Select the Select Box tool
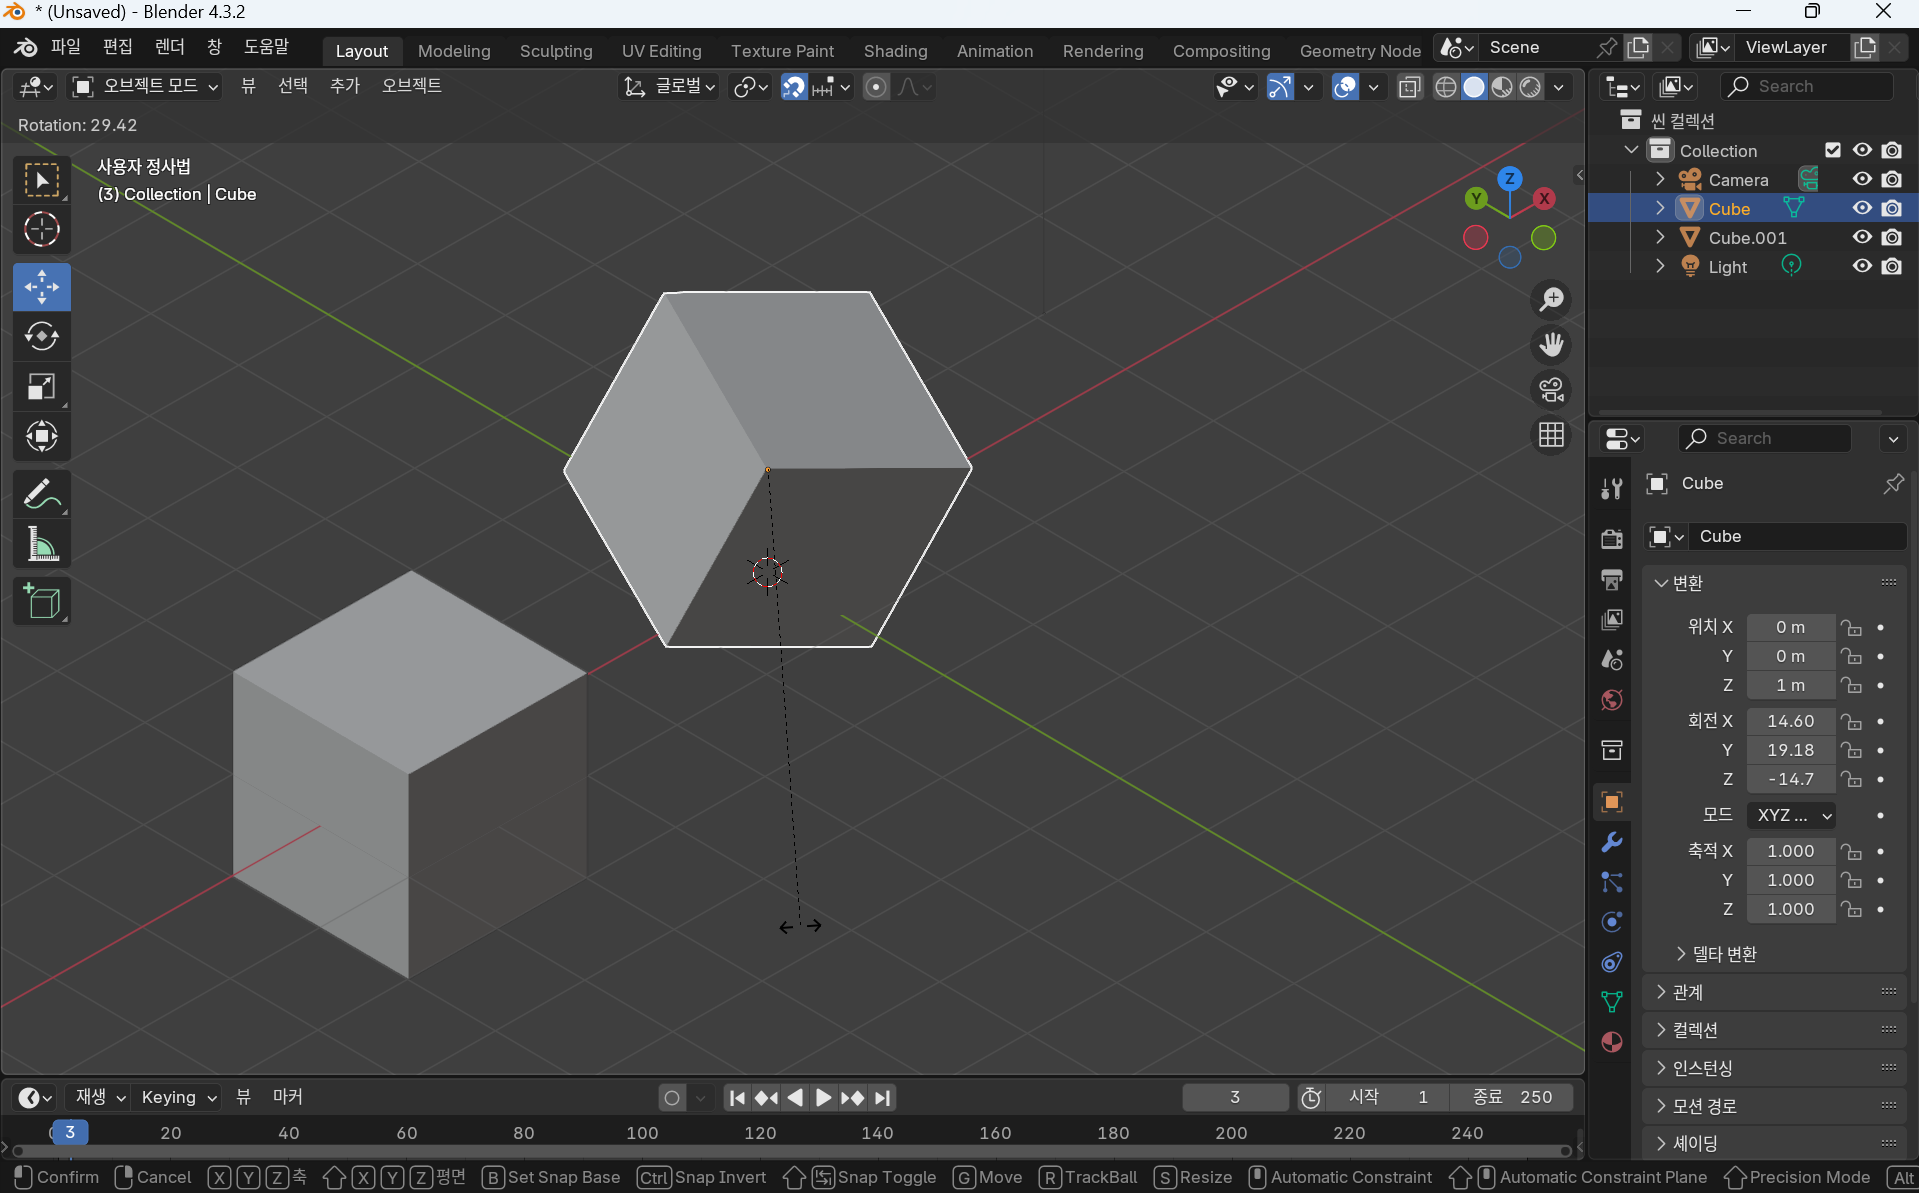This screenshot has width=1919, height=1193. [x=42, y=181]
